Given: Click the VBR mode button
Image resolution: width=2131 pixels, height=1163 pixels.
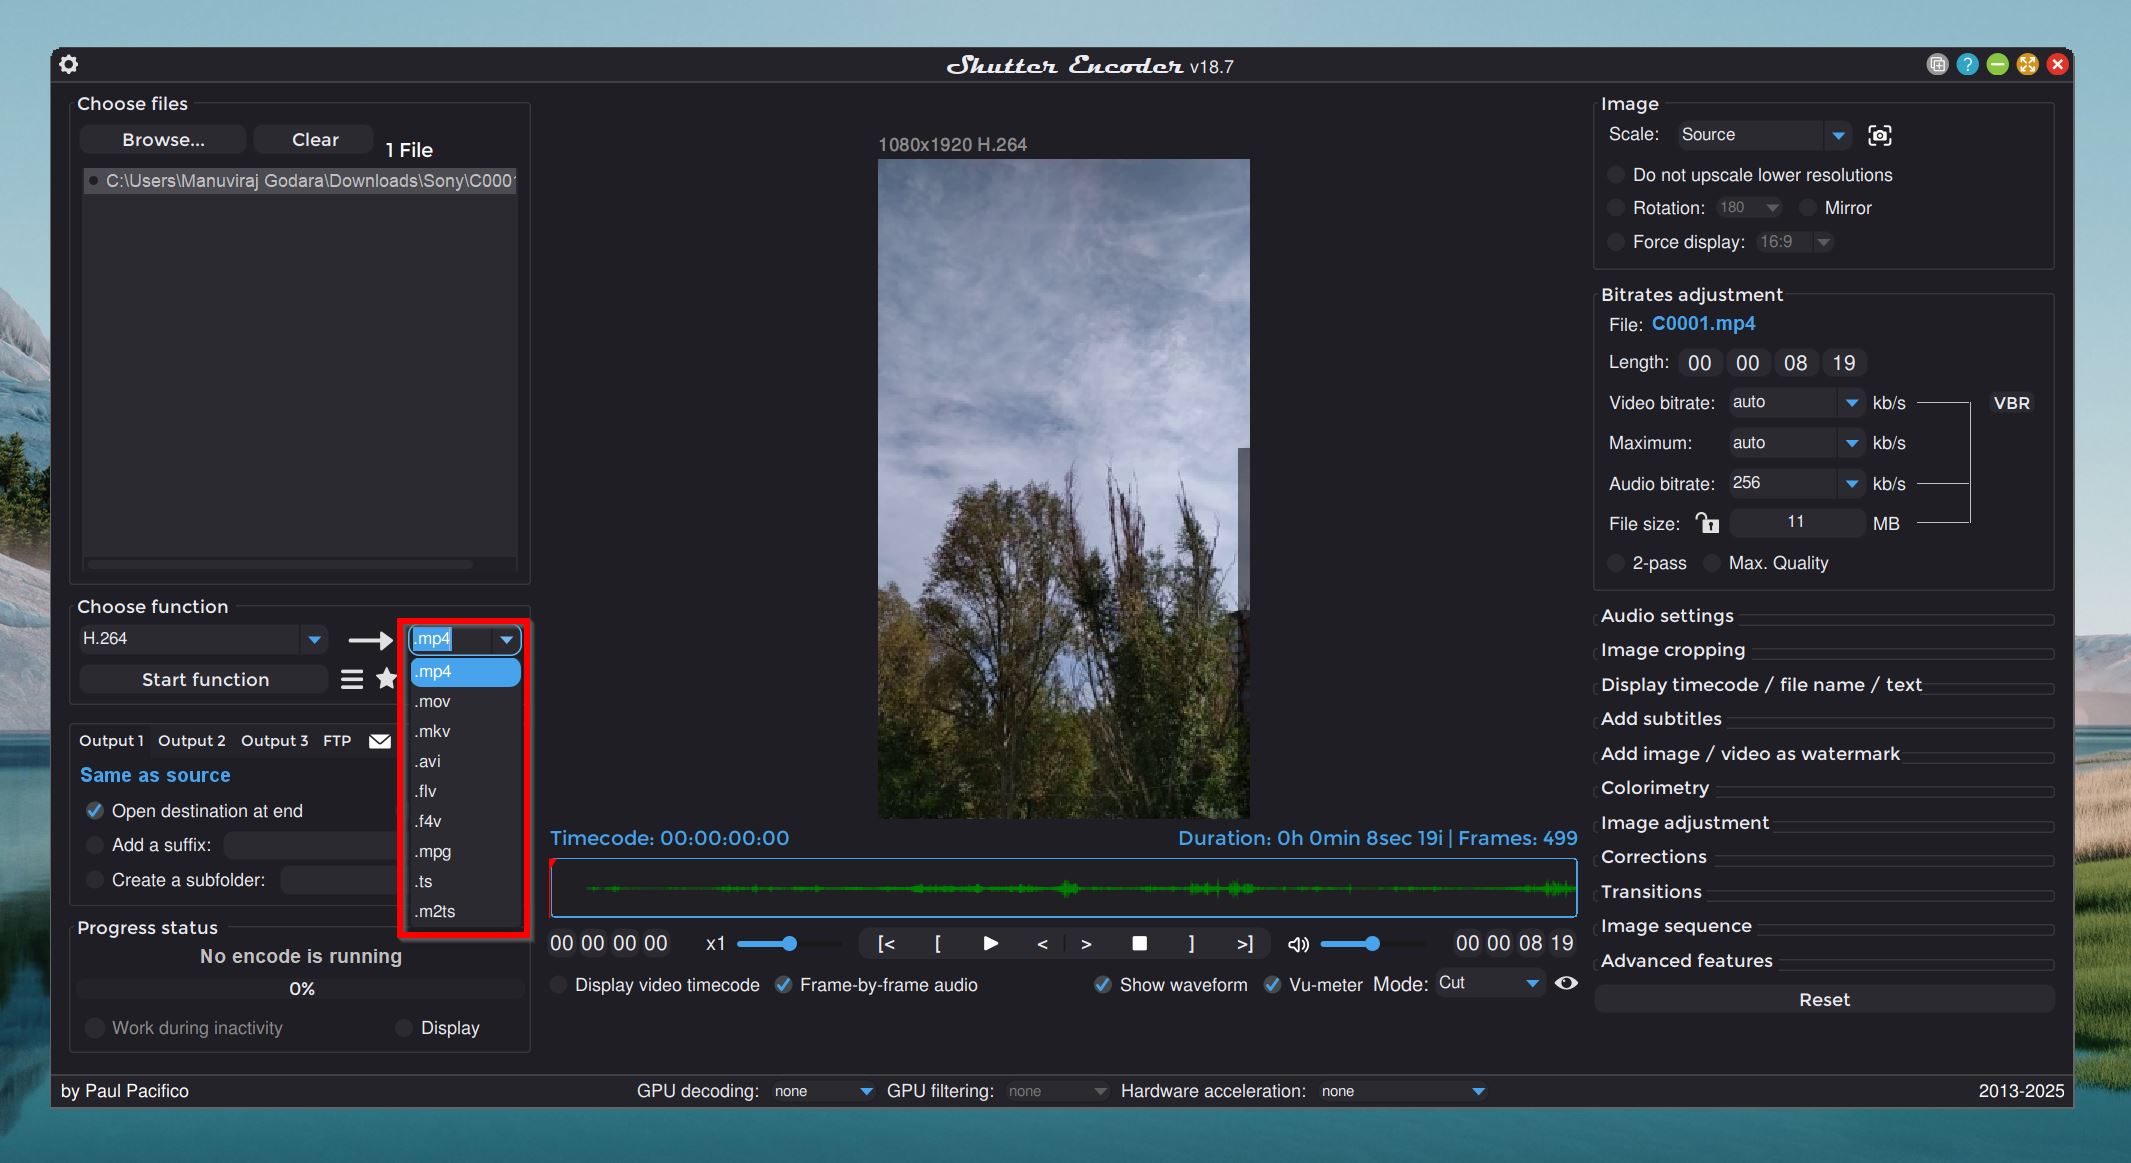Looking at the screenshot, I should [2012, 403].
